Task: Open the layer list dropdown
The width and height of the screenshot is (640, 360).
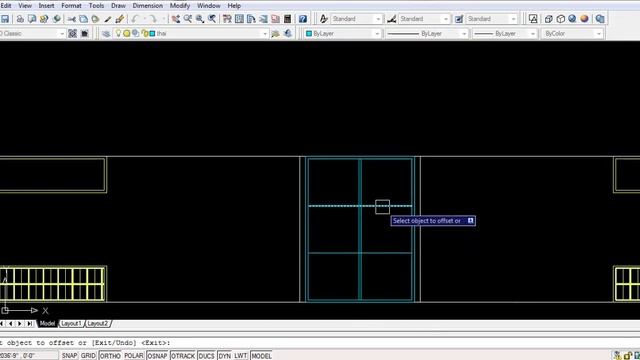Action: click(x=264, y=33)
